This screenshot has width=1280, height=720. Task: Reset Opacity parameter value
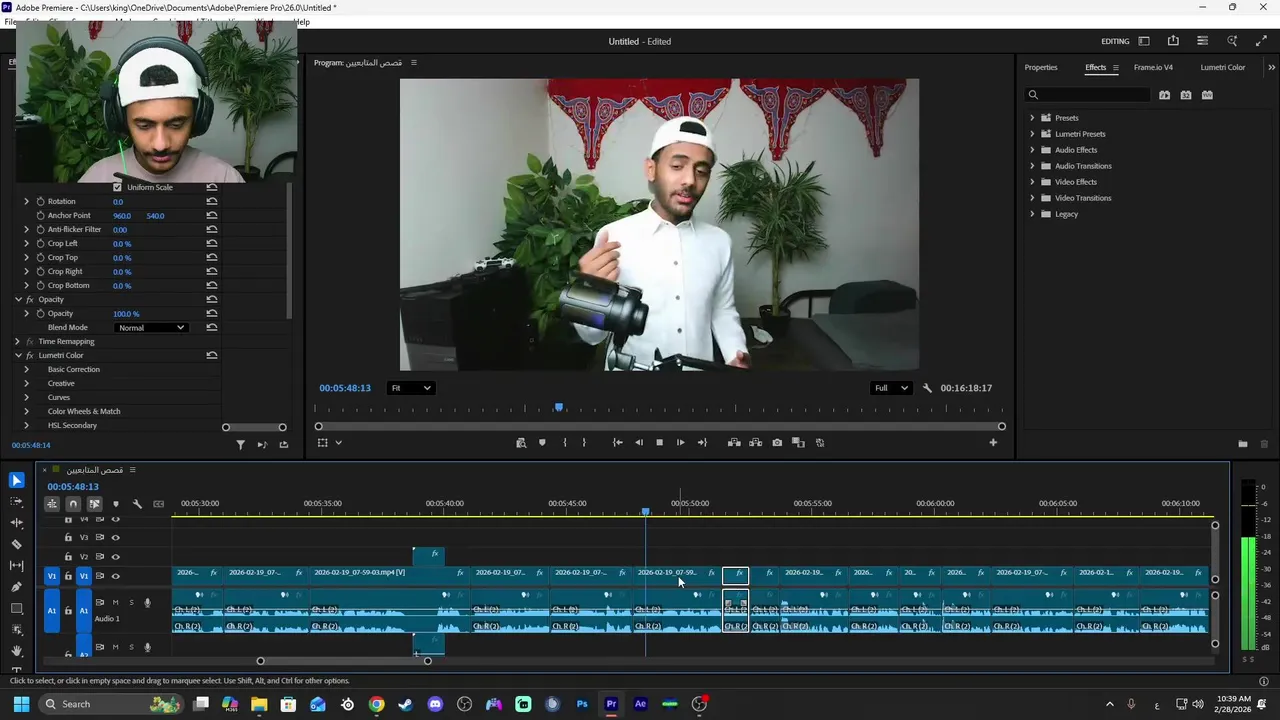pyautogui.click(x=211, y=313)
